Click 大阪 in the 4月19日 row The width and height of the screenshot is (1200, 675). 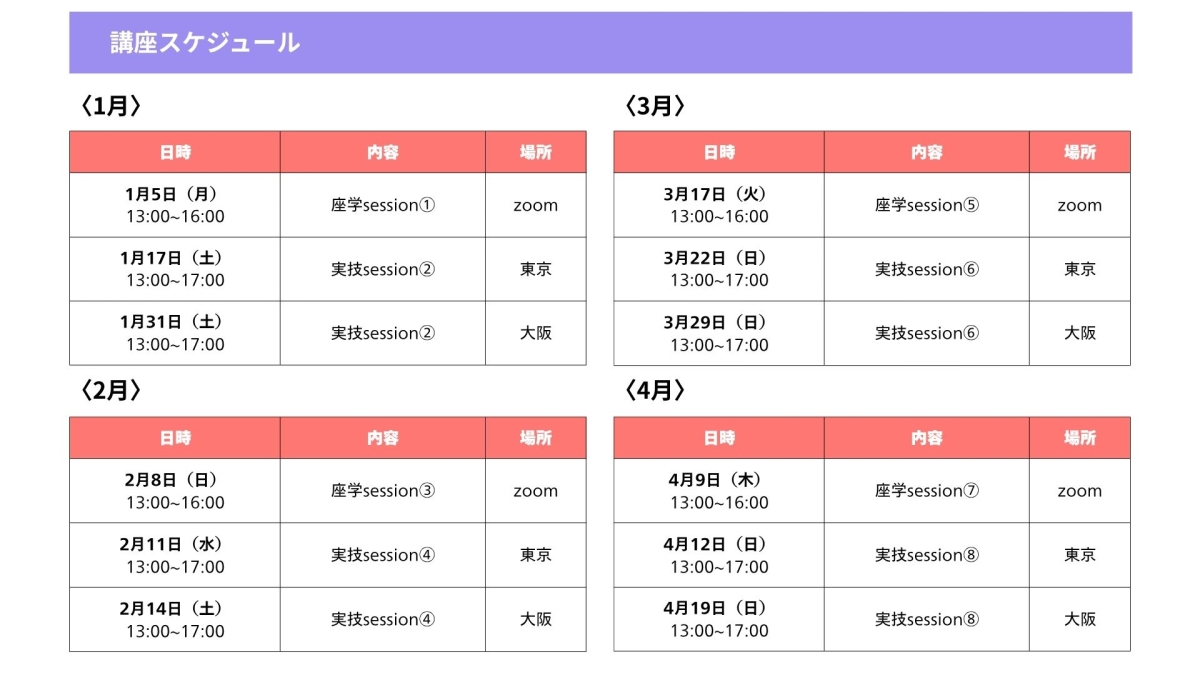click(x=1080, y=619)
